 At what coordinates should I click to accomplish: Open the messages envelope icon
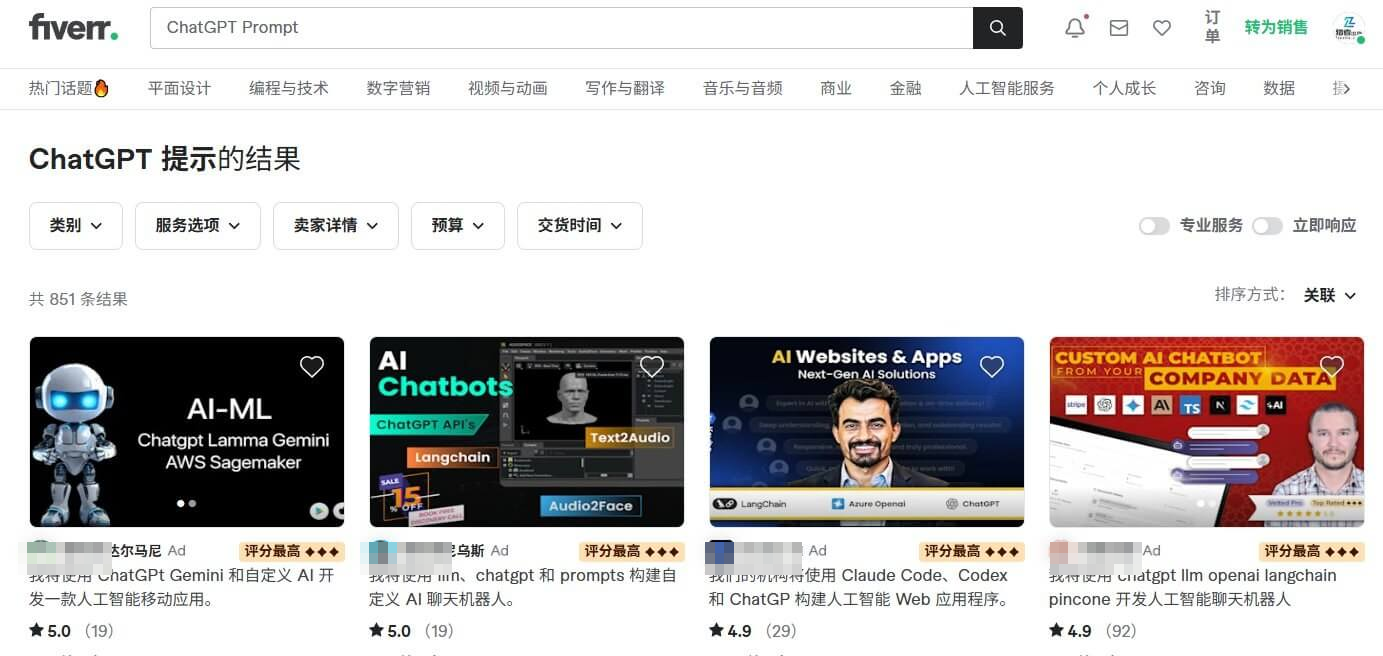(x=1119, y=28)
